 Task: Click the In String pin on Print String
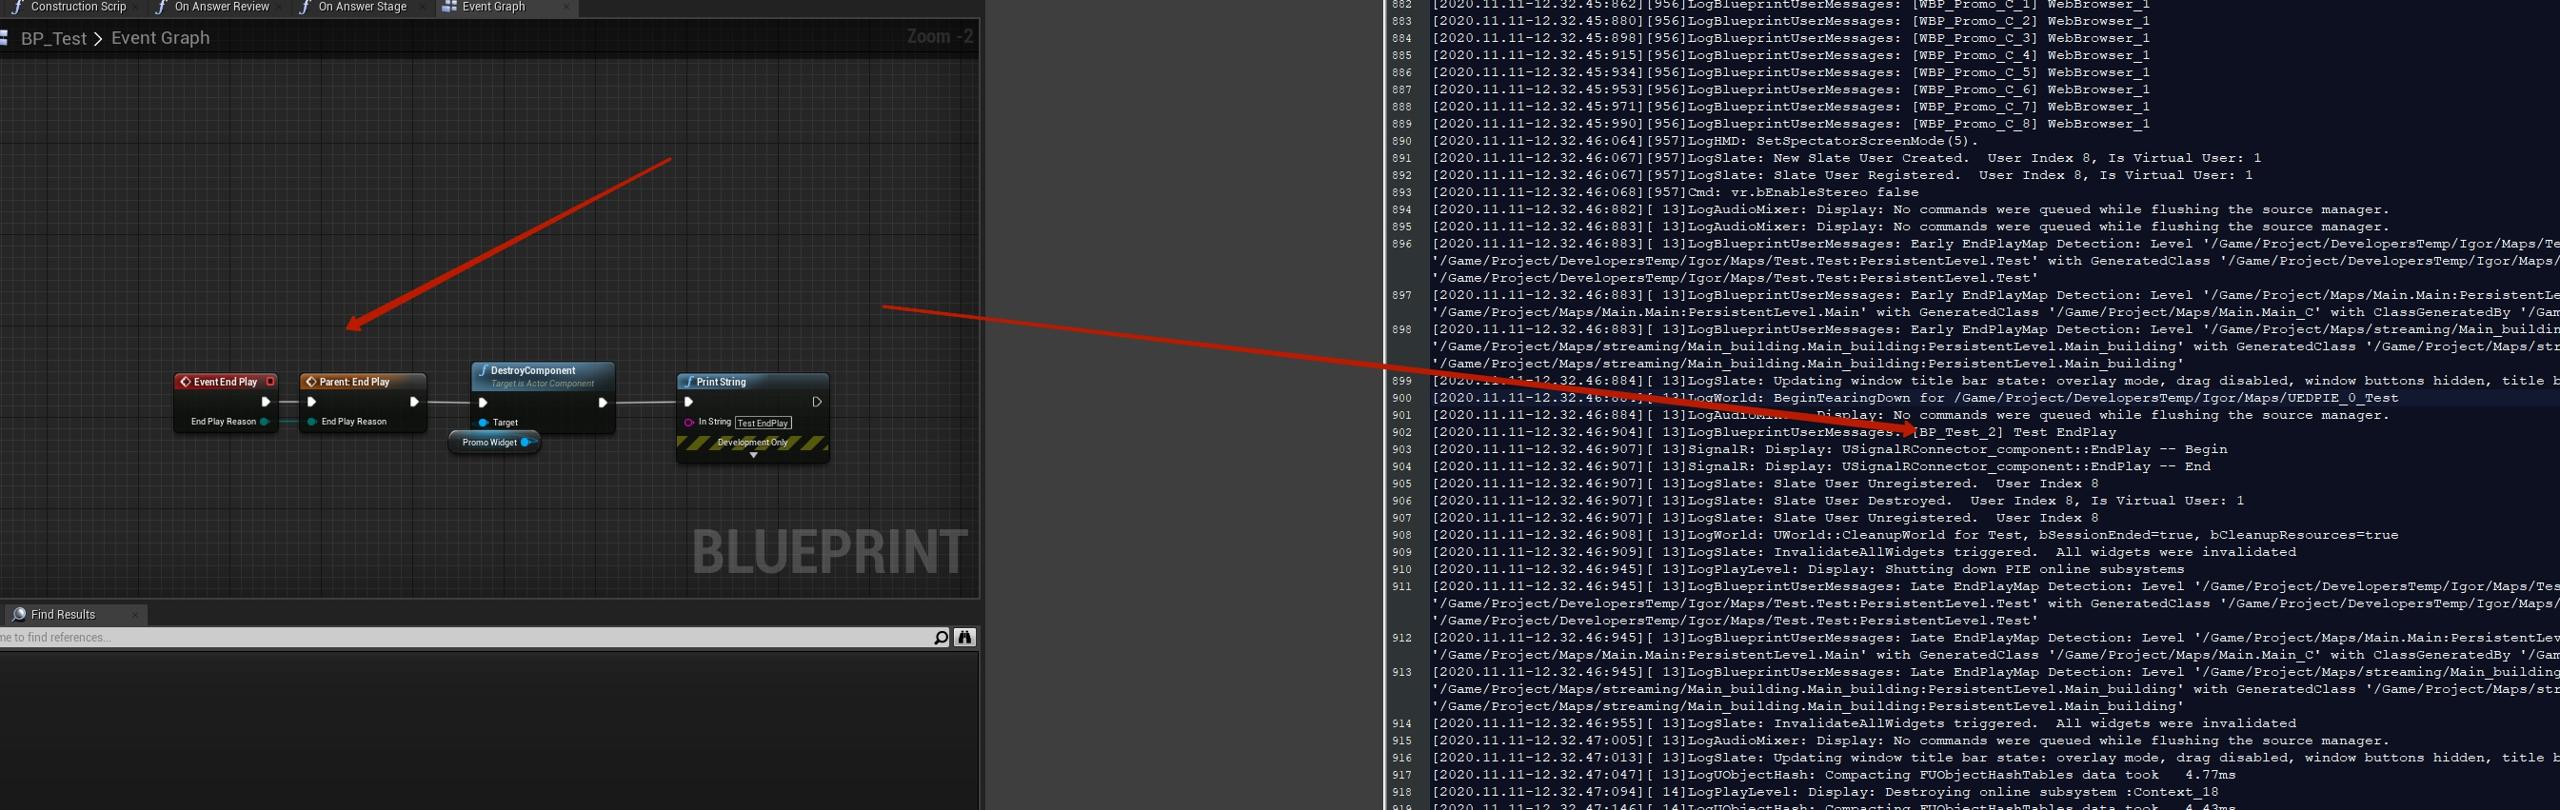tap(688, 422)
